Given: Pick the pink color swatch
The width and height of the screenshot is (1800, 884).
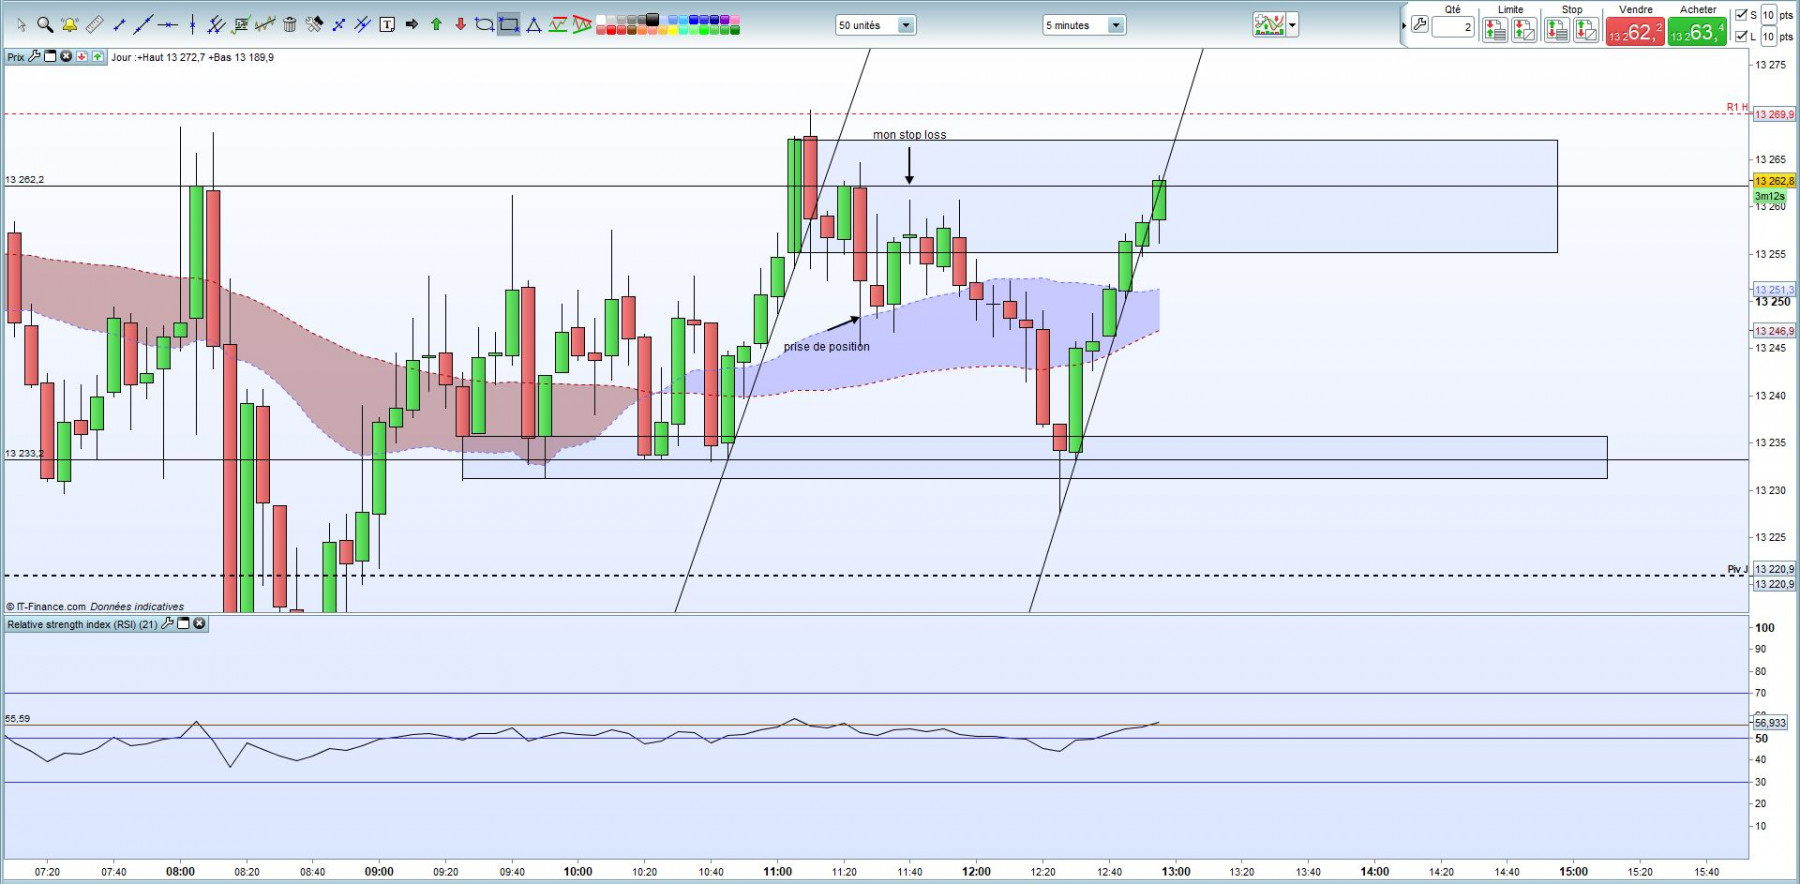Looking at the screenshot, I should [735, 19].
